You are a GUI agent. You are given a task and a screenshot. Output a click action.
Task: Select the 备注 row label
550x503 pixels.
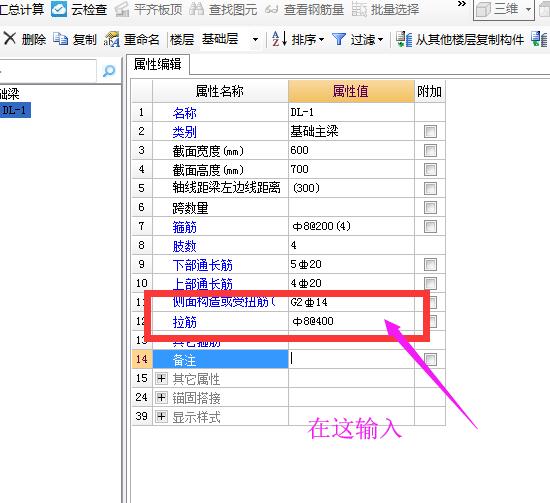coord(220,360)
